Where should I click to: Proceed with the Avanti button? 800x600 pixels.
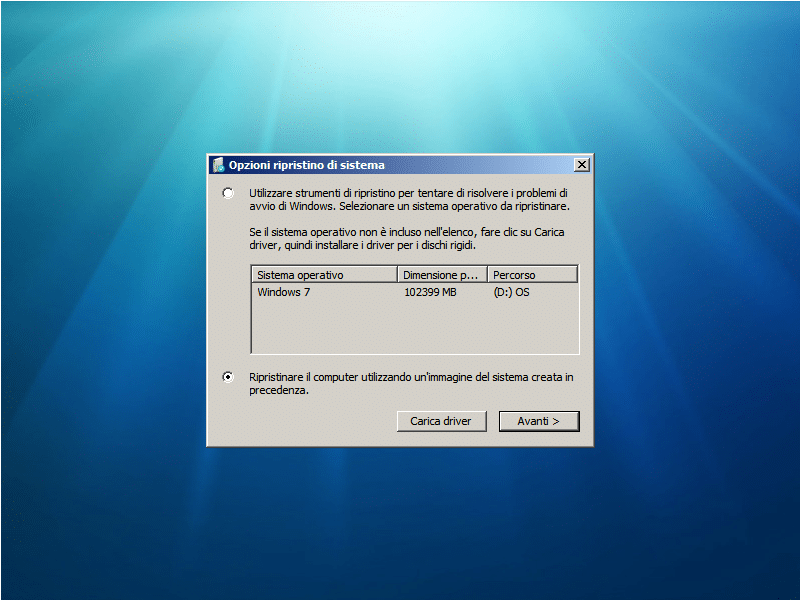(x=539, y=421)
